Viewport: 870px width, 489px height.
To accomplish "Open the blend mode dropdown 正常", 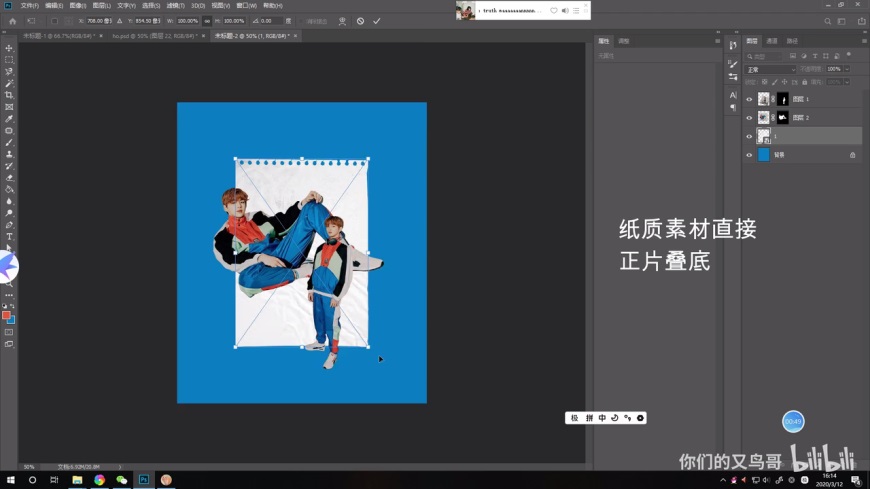I will click(771, 69).
